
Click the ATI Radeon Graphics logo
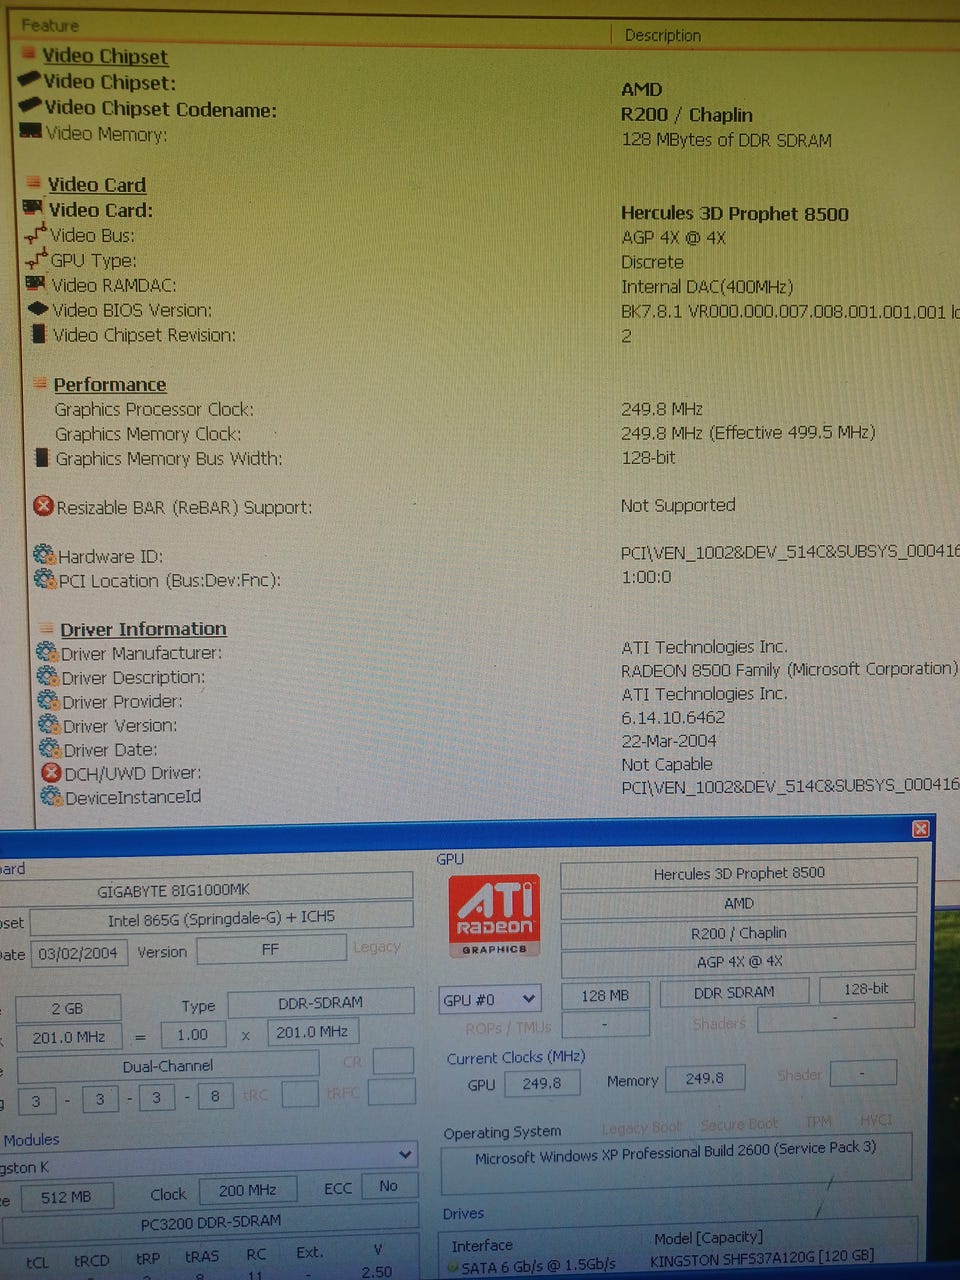coord(494,915)
